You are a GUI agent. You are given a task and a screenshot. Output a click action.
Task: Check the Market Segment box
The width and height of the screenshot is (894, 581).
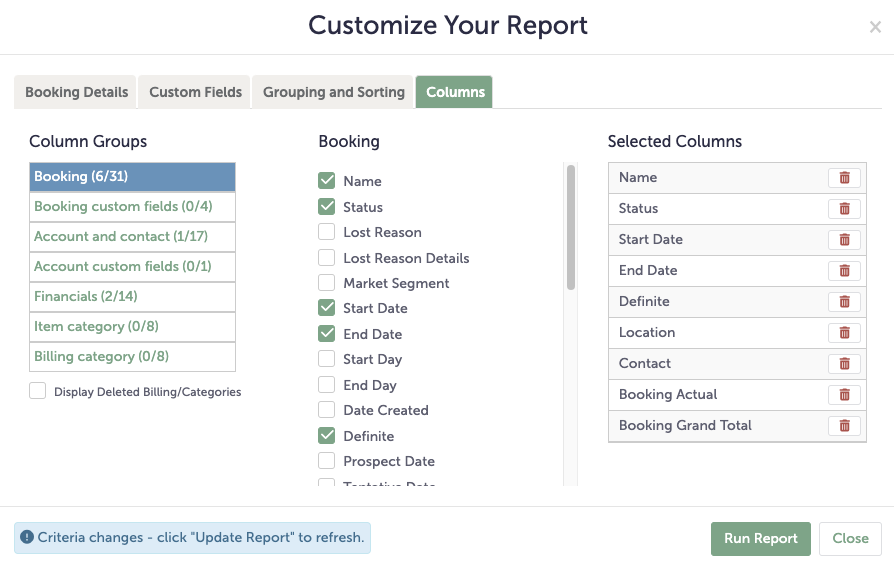326,283
